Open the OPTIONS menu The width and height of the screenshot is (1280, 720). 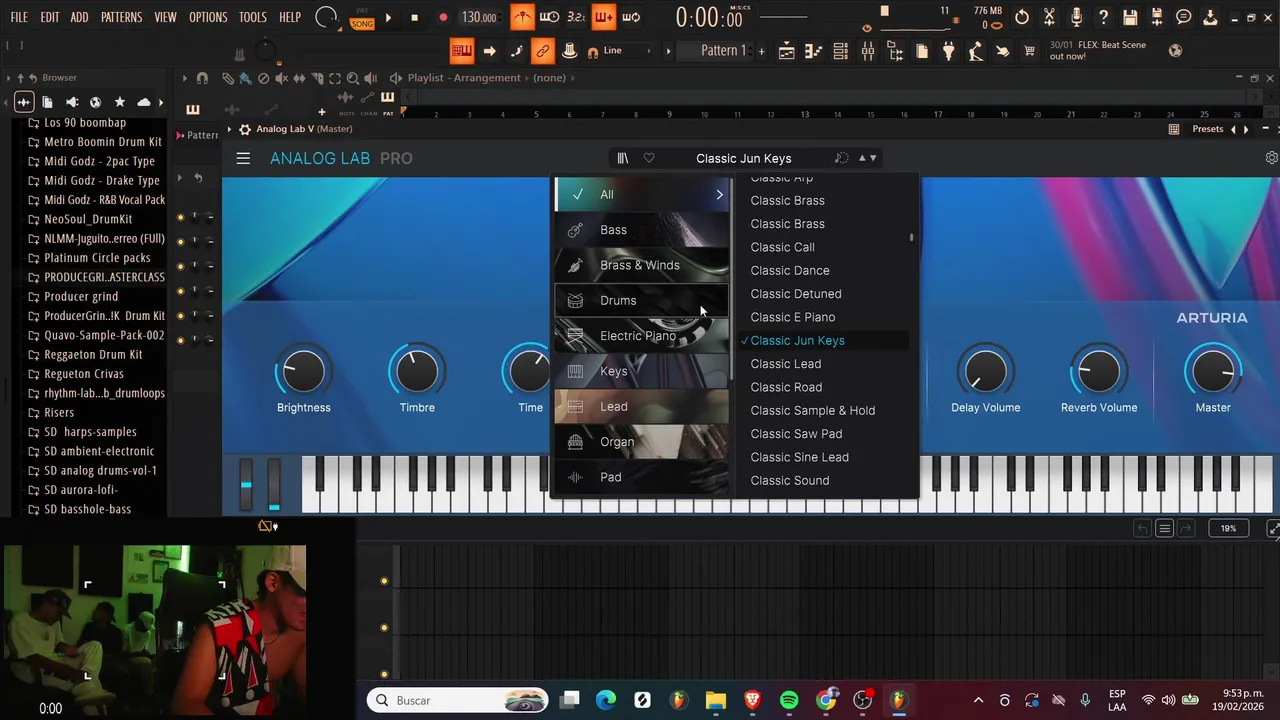pyautogui.click(x=208, y=17)
